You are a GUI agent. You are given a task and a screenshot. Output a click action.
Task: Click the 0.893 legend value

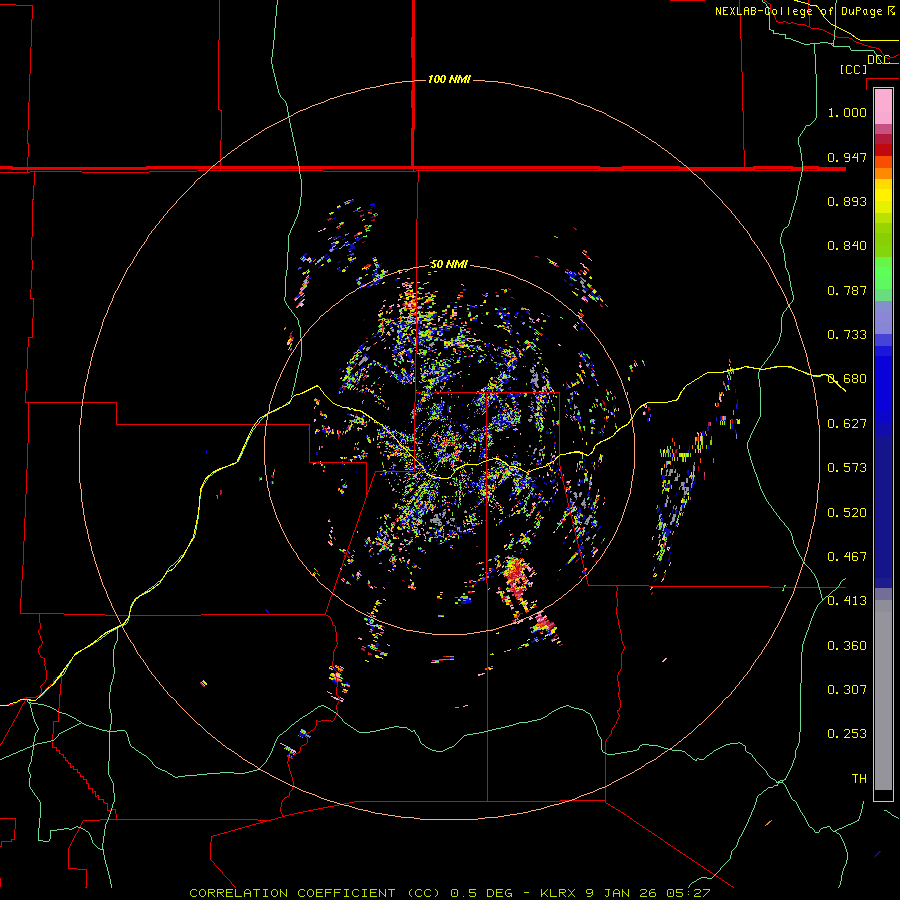847,201
